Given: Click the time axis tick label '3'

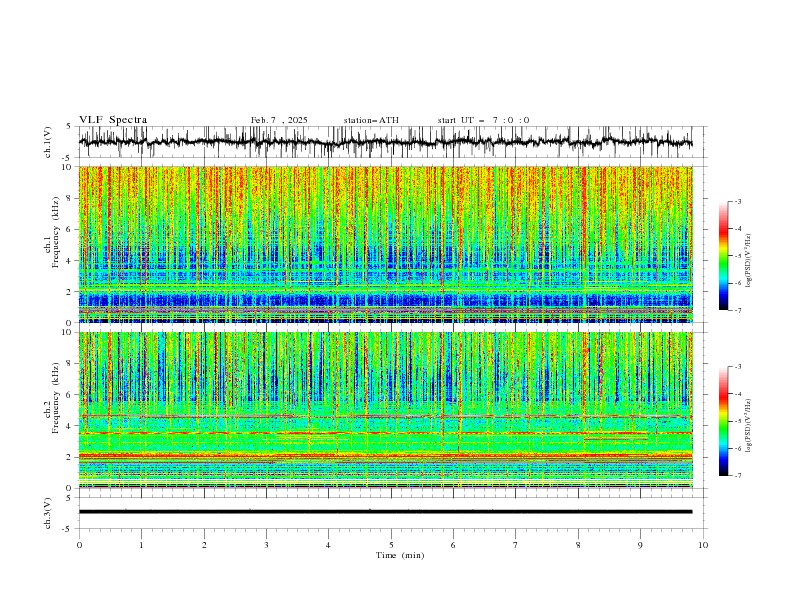Looking at the screenshot, I should [x=266, y=545].
